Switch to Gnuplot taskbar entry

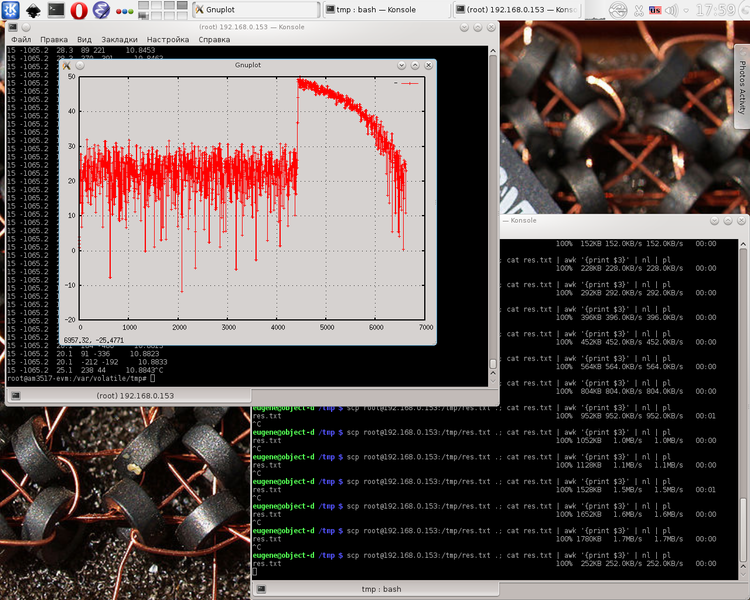click(x=256, y=10)
